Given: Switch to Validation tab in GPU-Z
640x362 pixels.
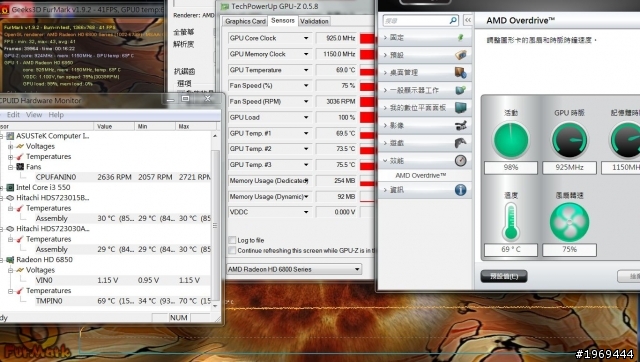Looking at the screenshot, I should [314, 21].
